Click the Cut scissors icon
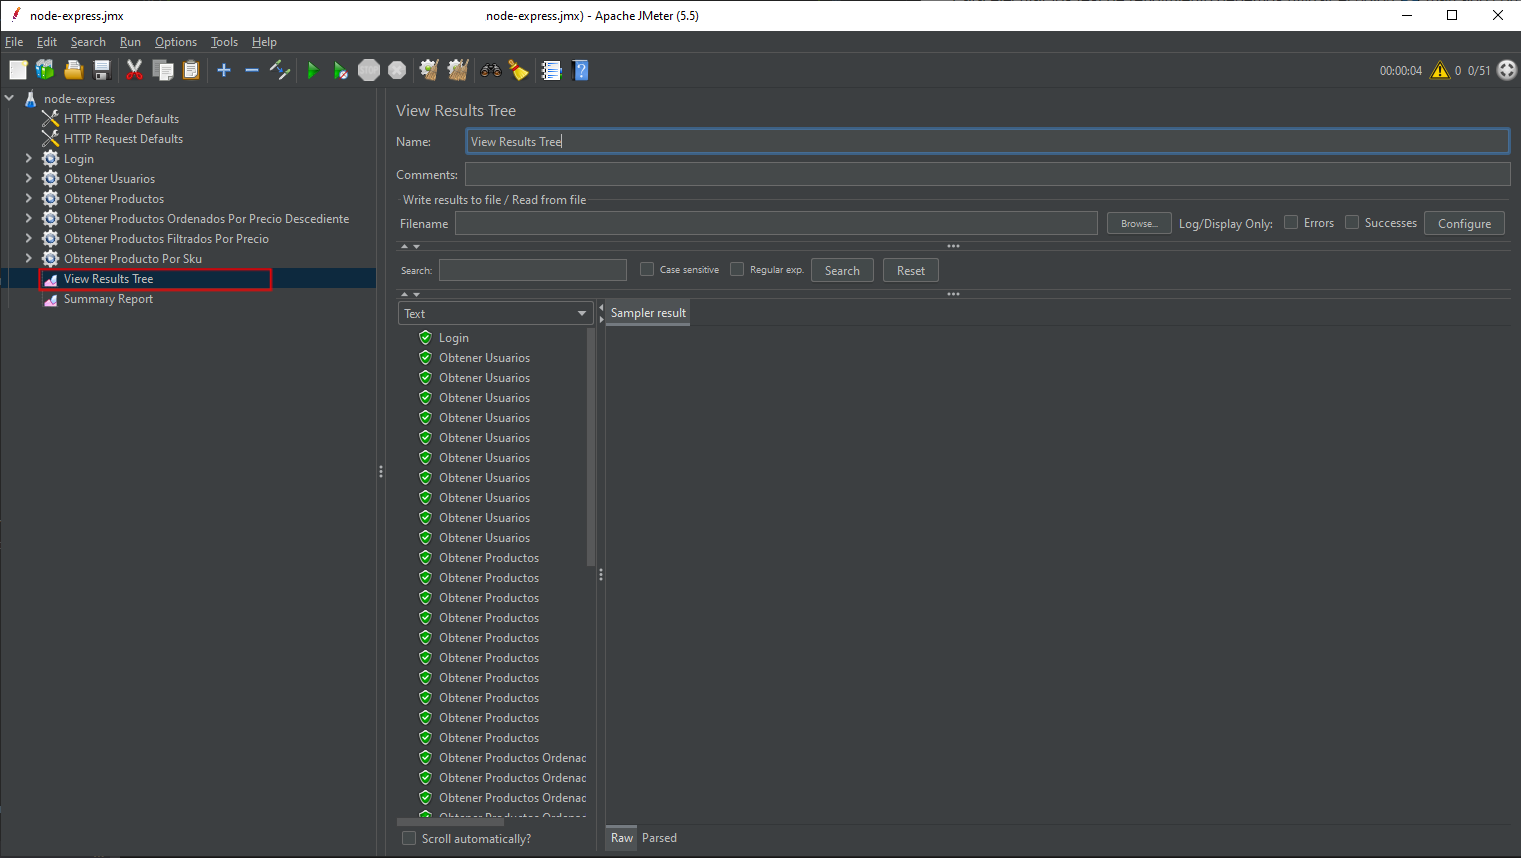This screenshot has height=858, width=1521. coord(134,70)
